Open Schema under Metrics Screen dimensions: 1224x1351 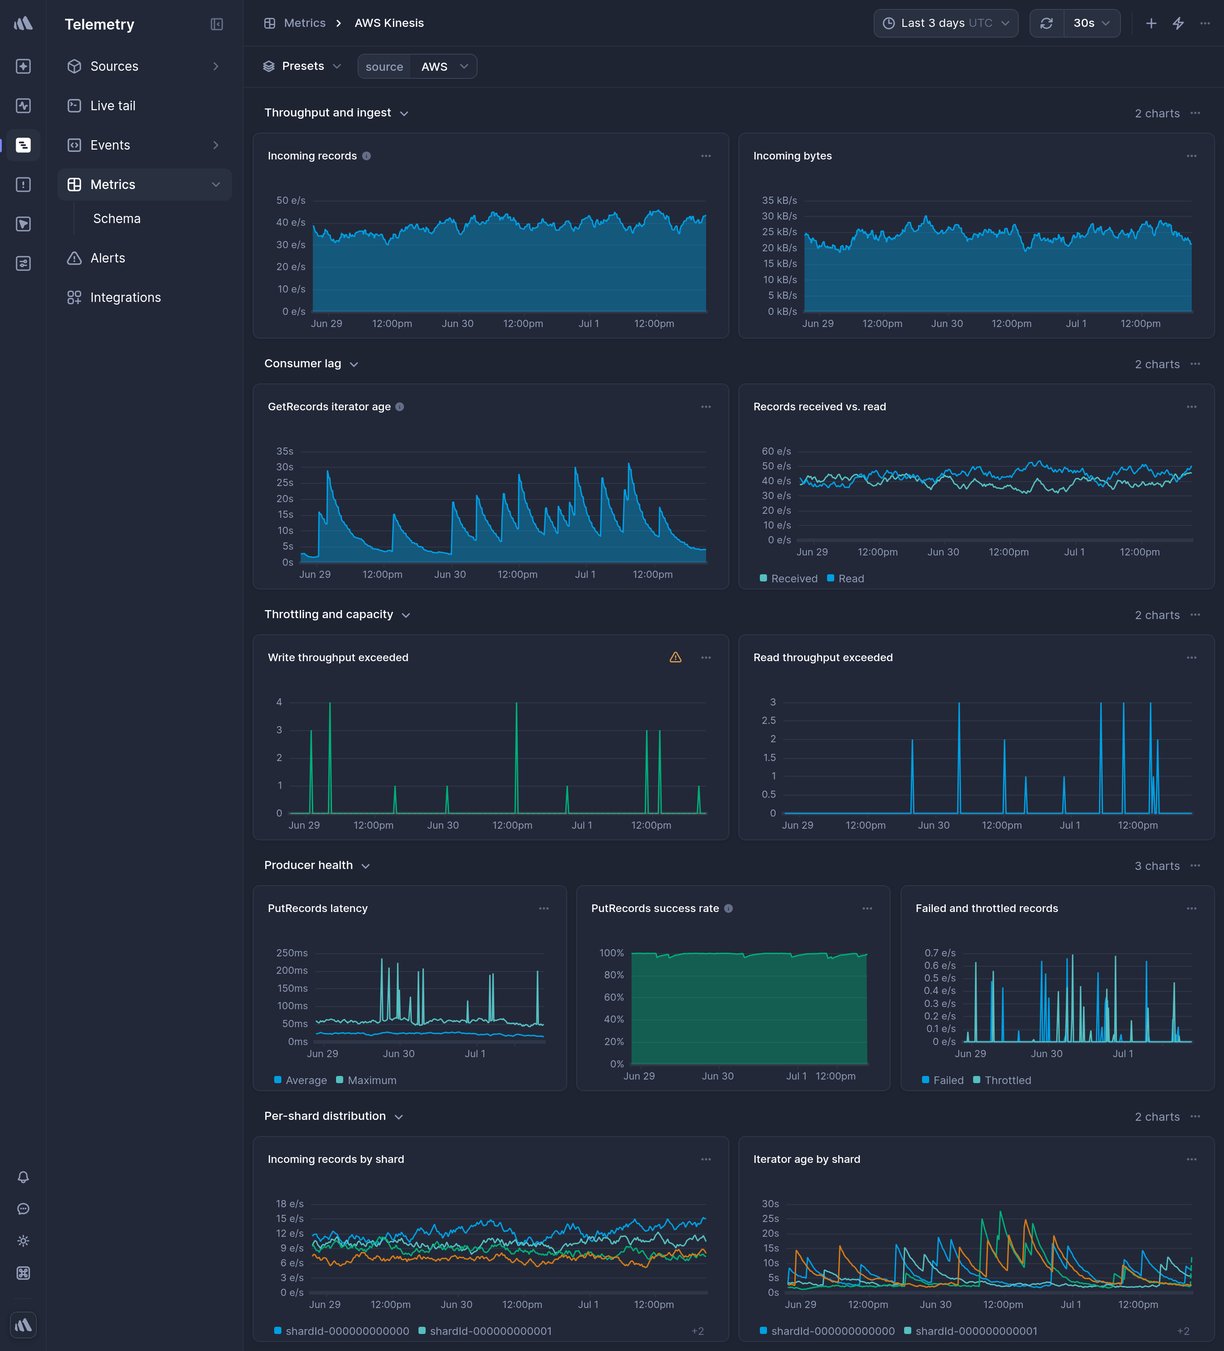pyautogui.click(x=117, y=219)
